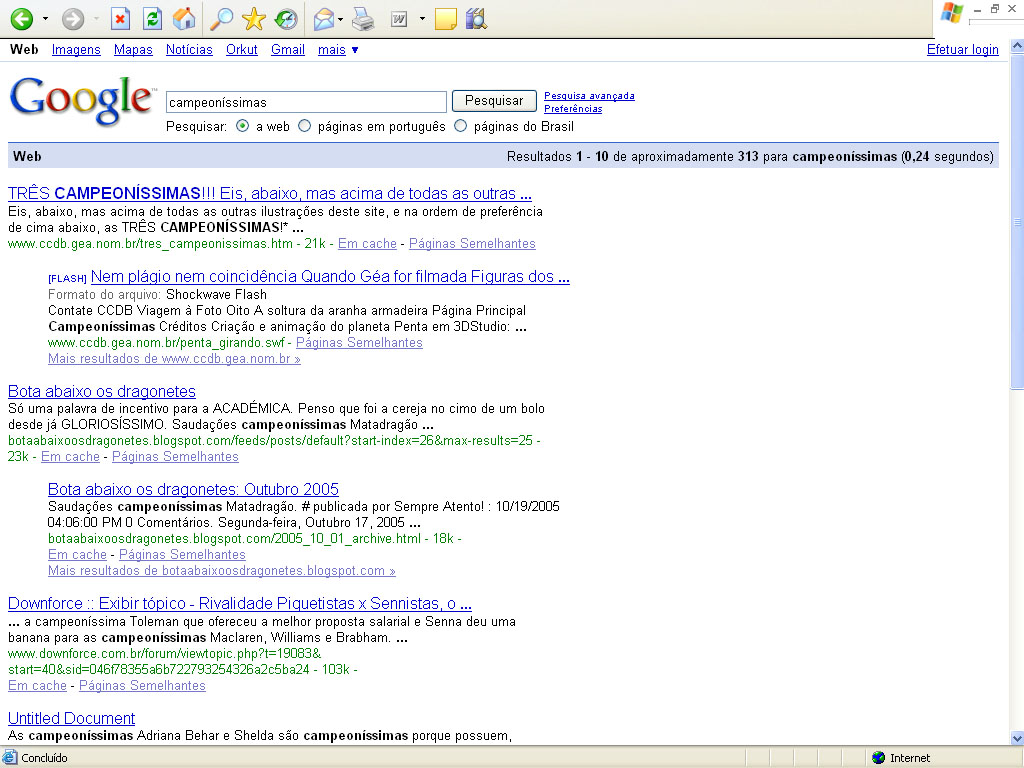Viewport: 1024px width, 768px height.
Task: Open the 'Efetuar login' link
Action: click(x=962, y=50)
